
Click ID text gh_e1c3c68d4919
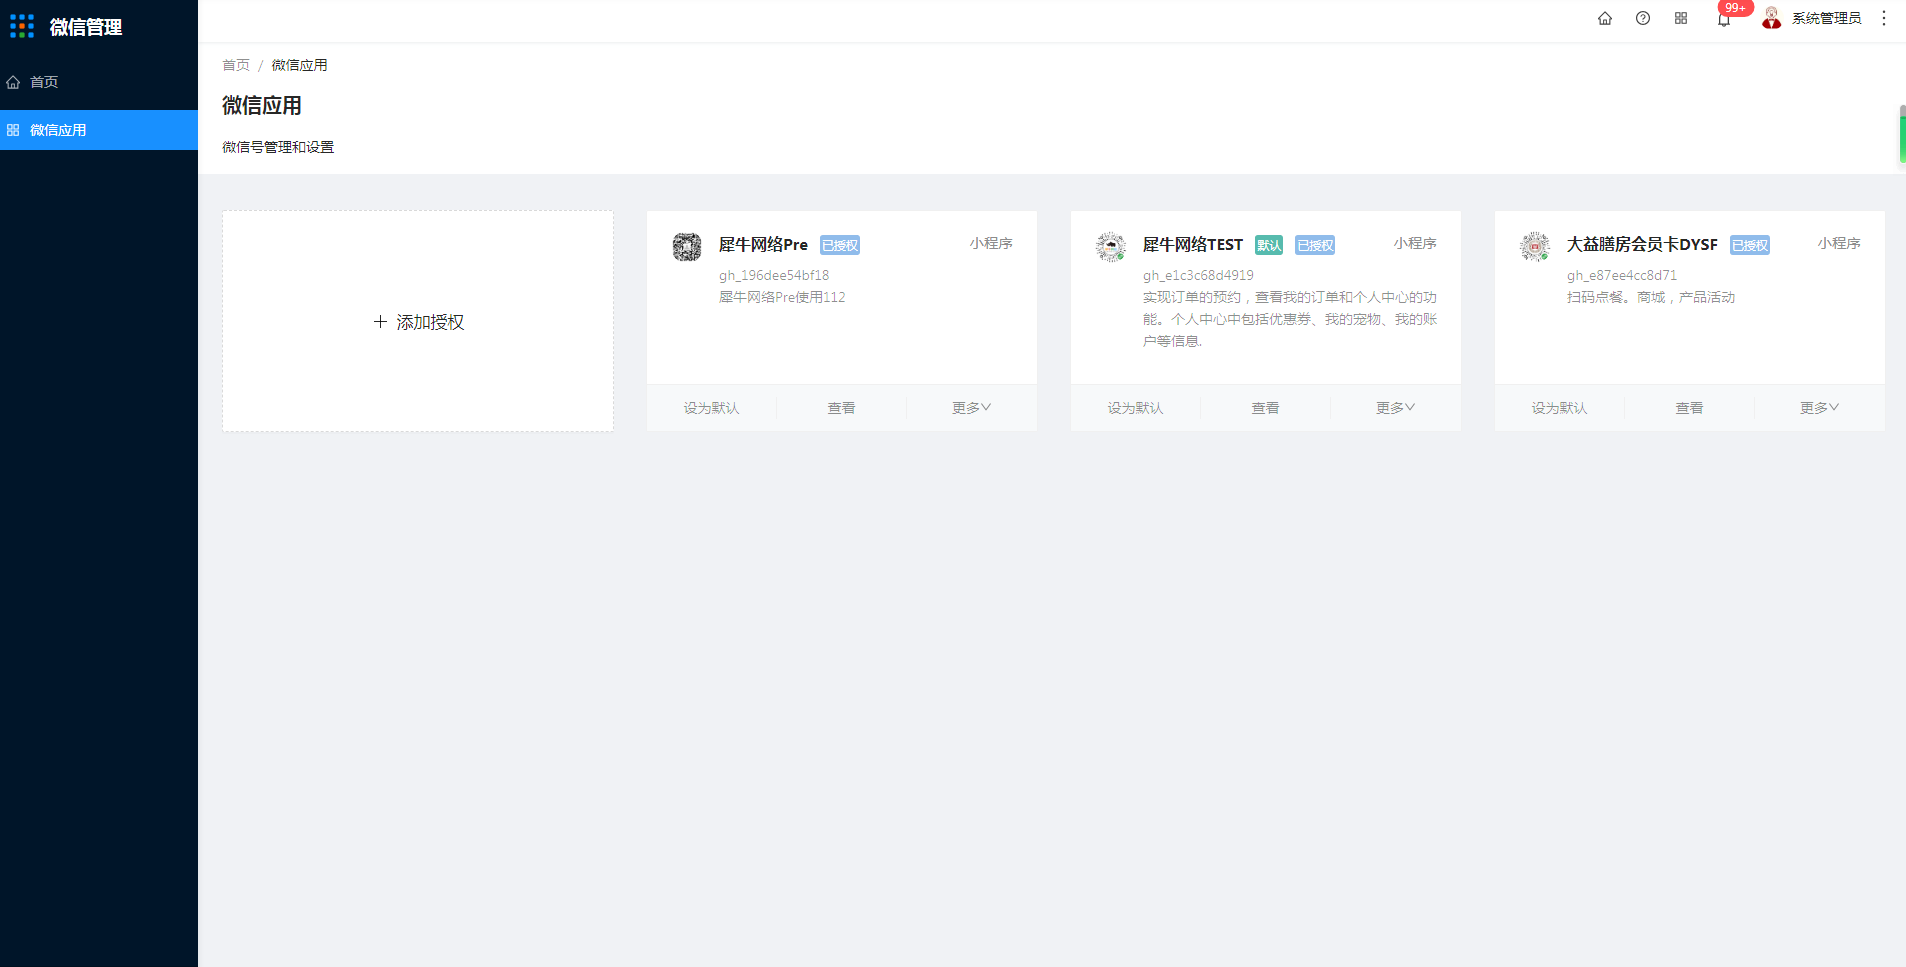pos(1198,275)
